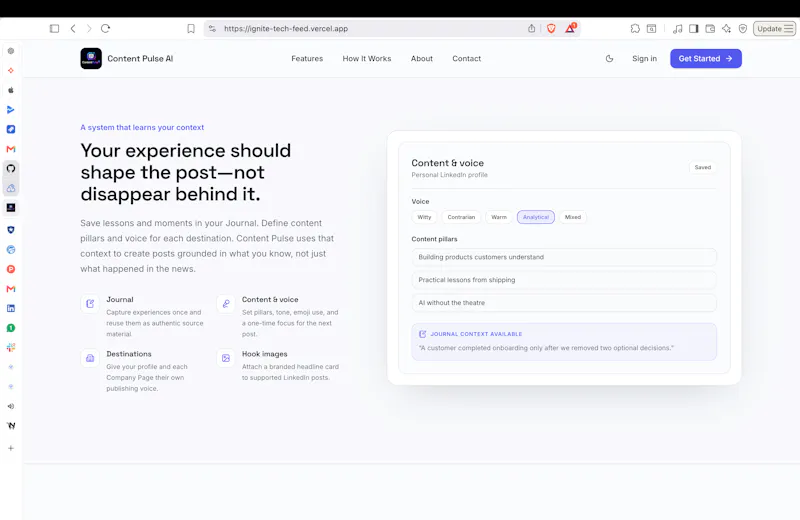
Task: Open the LinkedIn tab in sidebar
Action: (x=11, y=308)
